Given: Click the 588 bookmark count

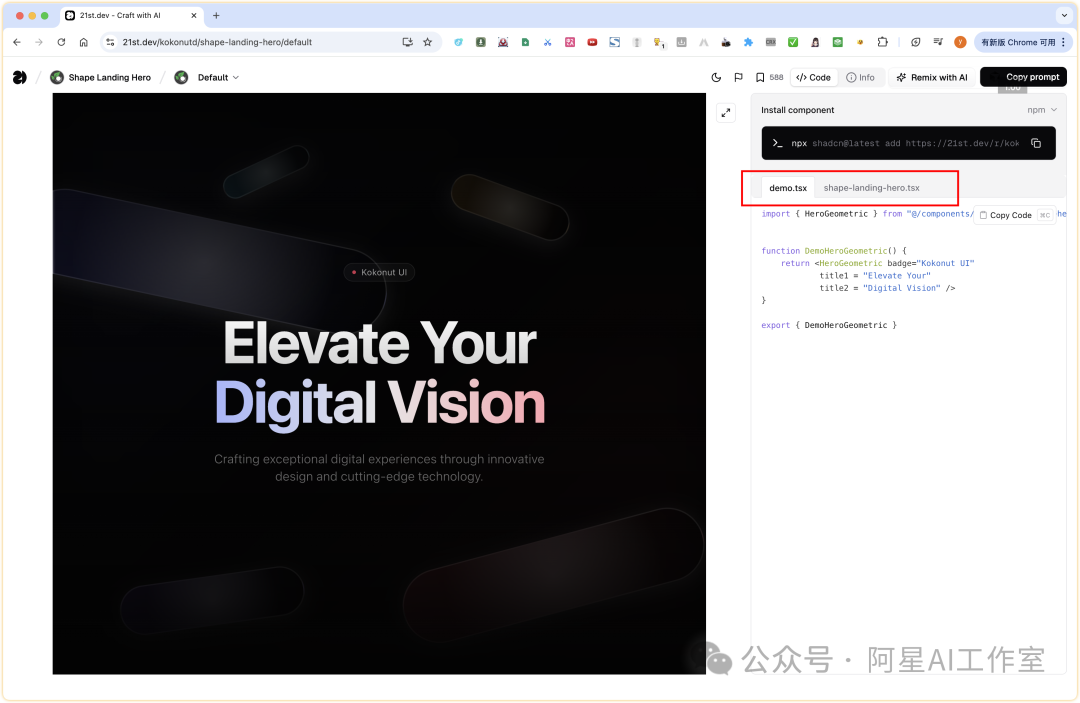Looking at the screenshot, I should pyautogui.click(x=776, y=77).
